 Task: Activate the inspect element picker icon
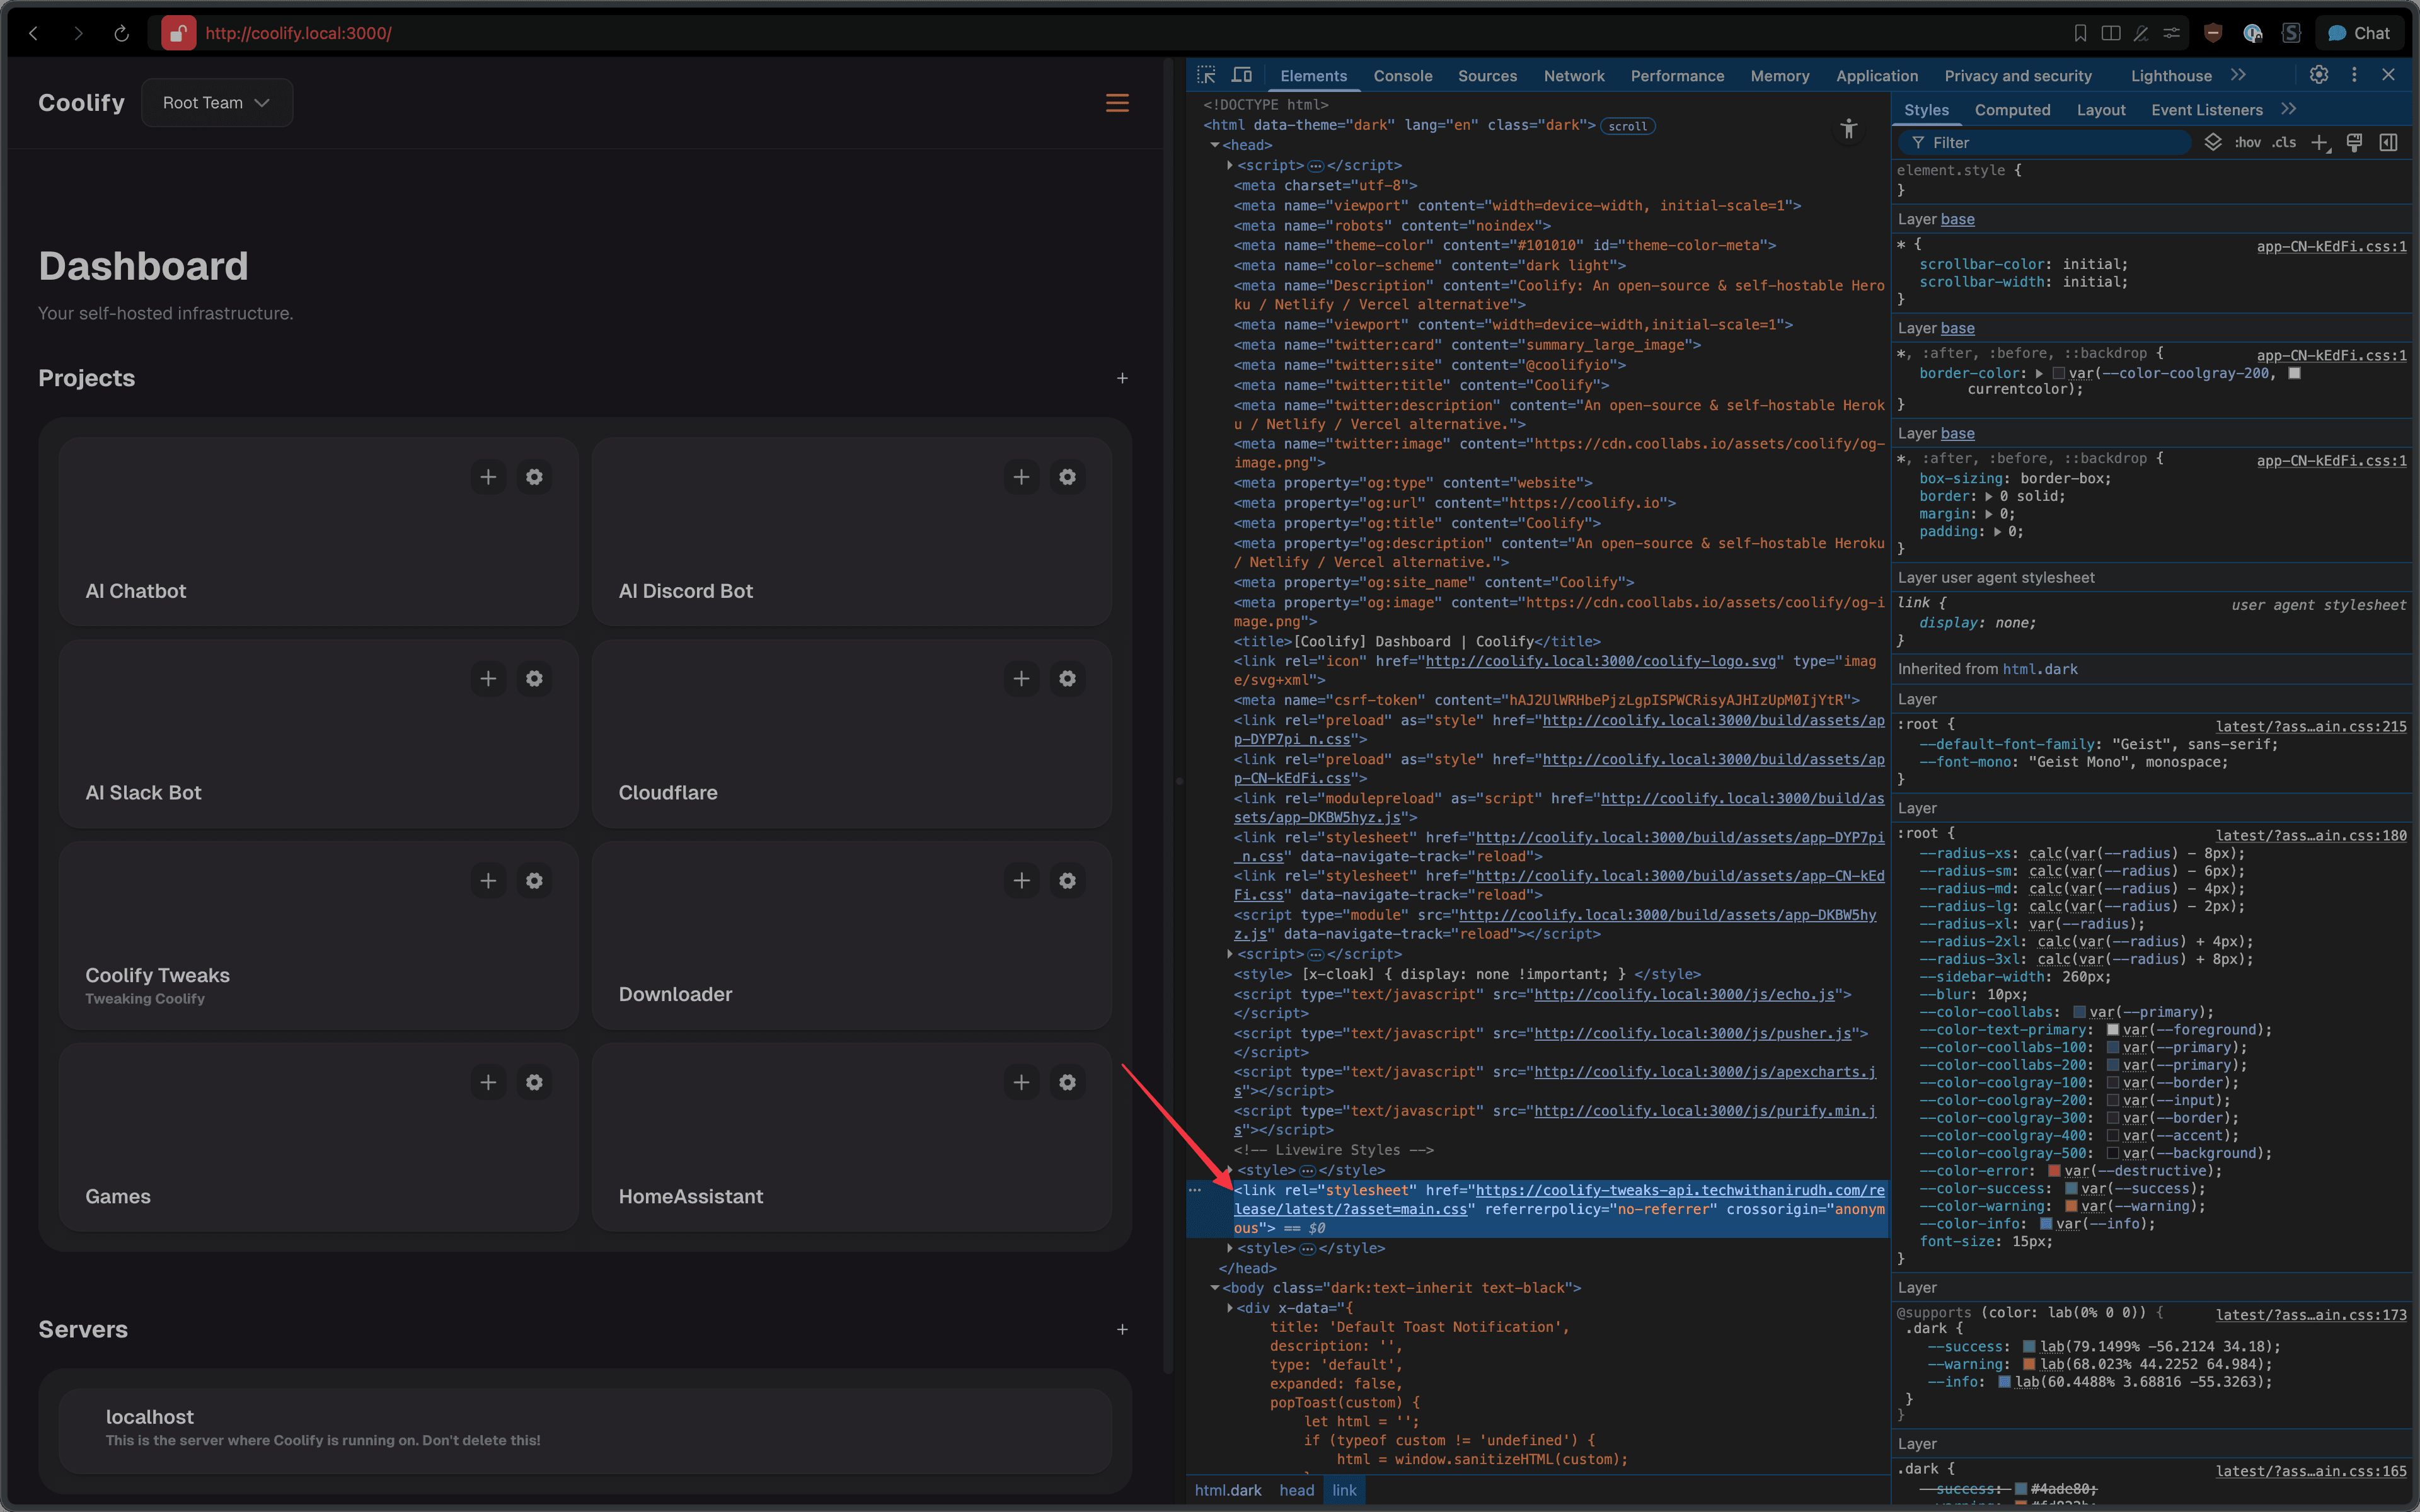[1206, 75]
